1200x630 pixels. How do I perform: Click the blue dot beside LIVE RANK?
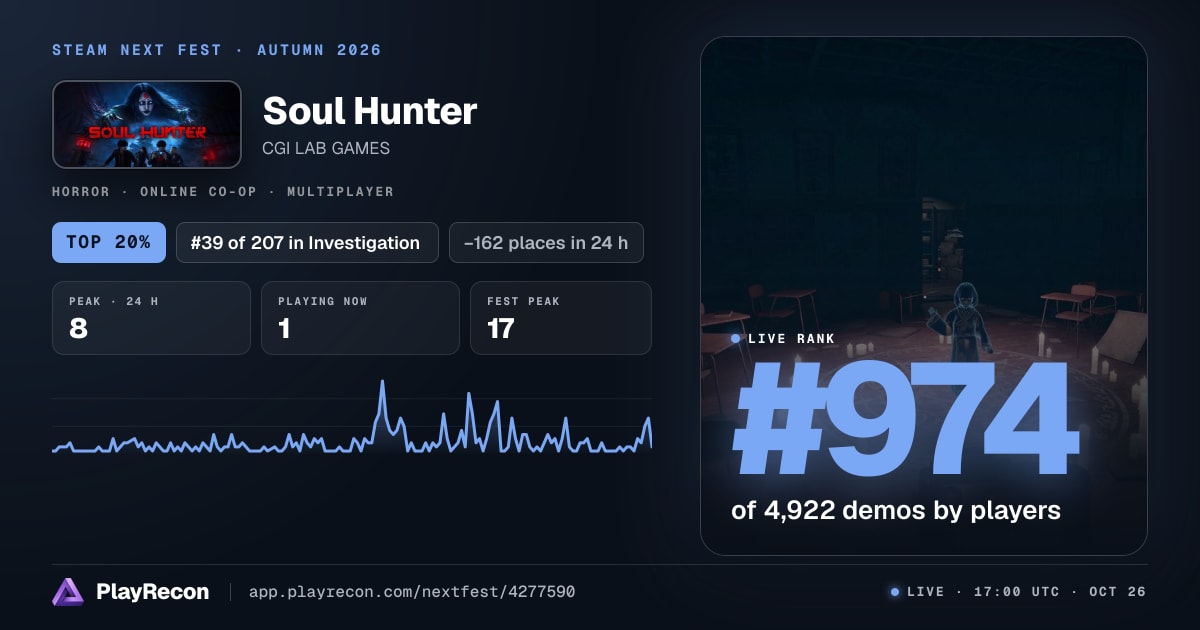tap(736, 339)
